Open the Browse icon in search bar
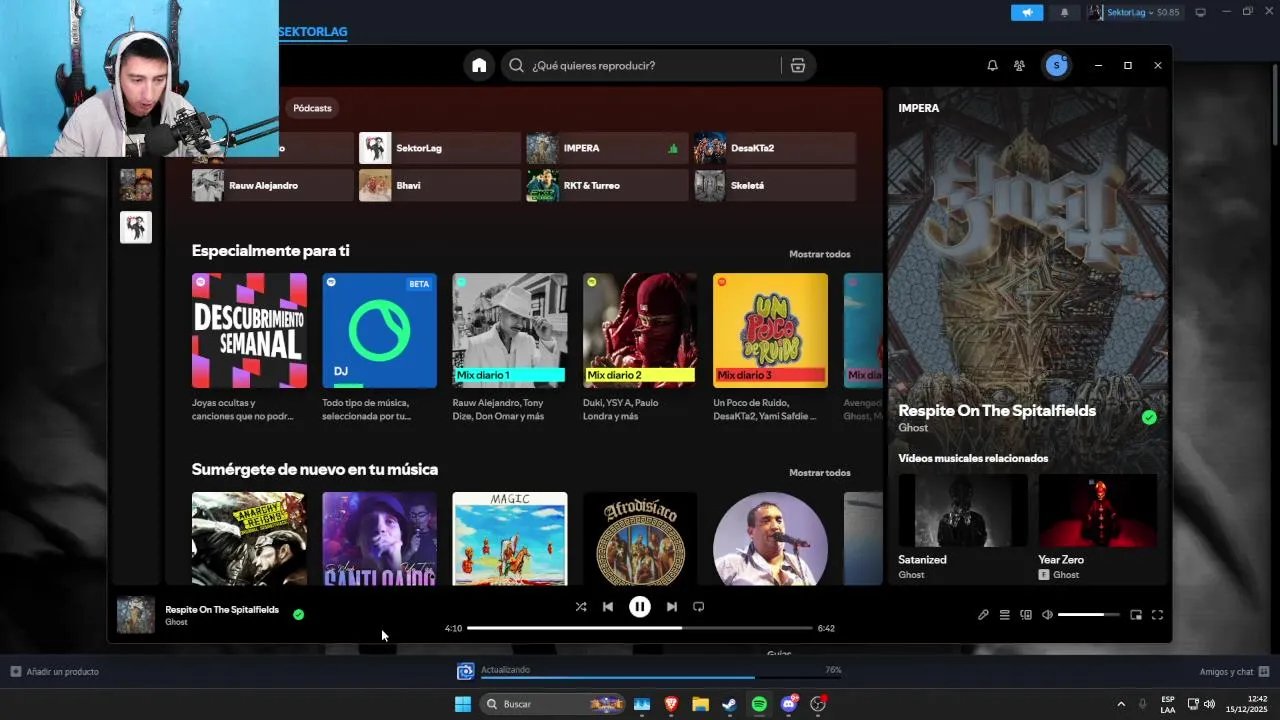 pyautogui.click(x=797, y=65)
